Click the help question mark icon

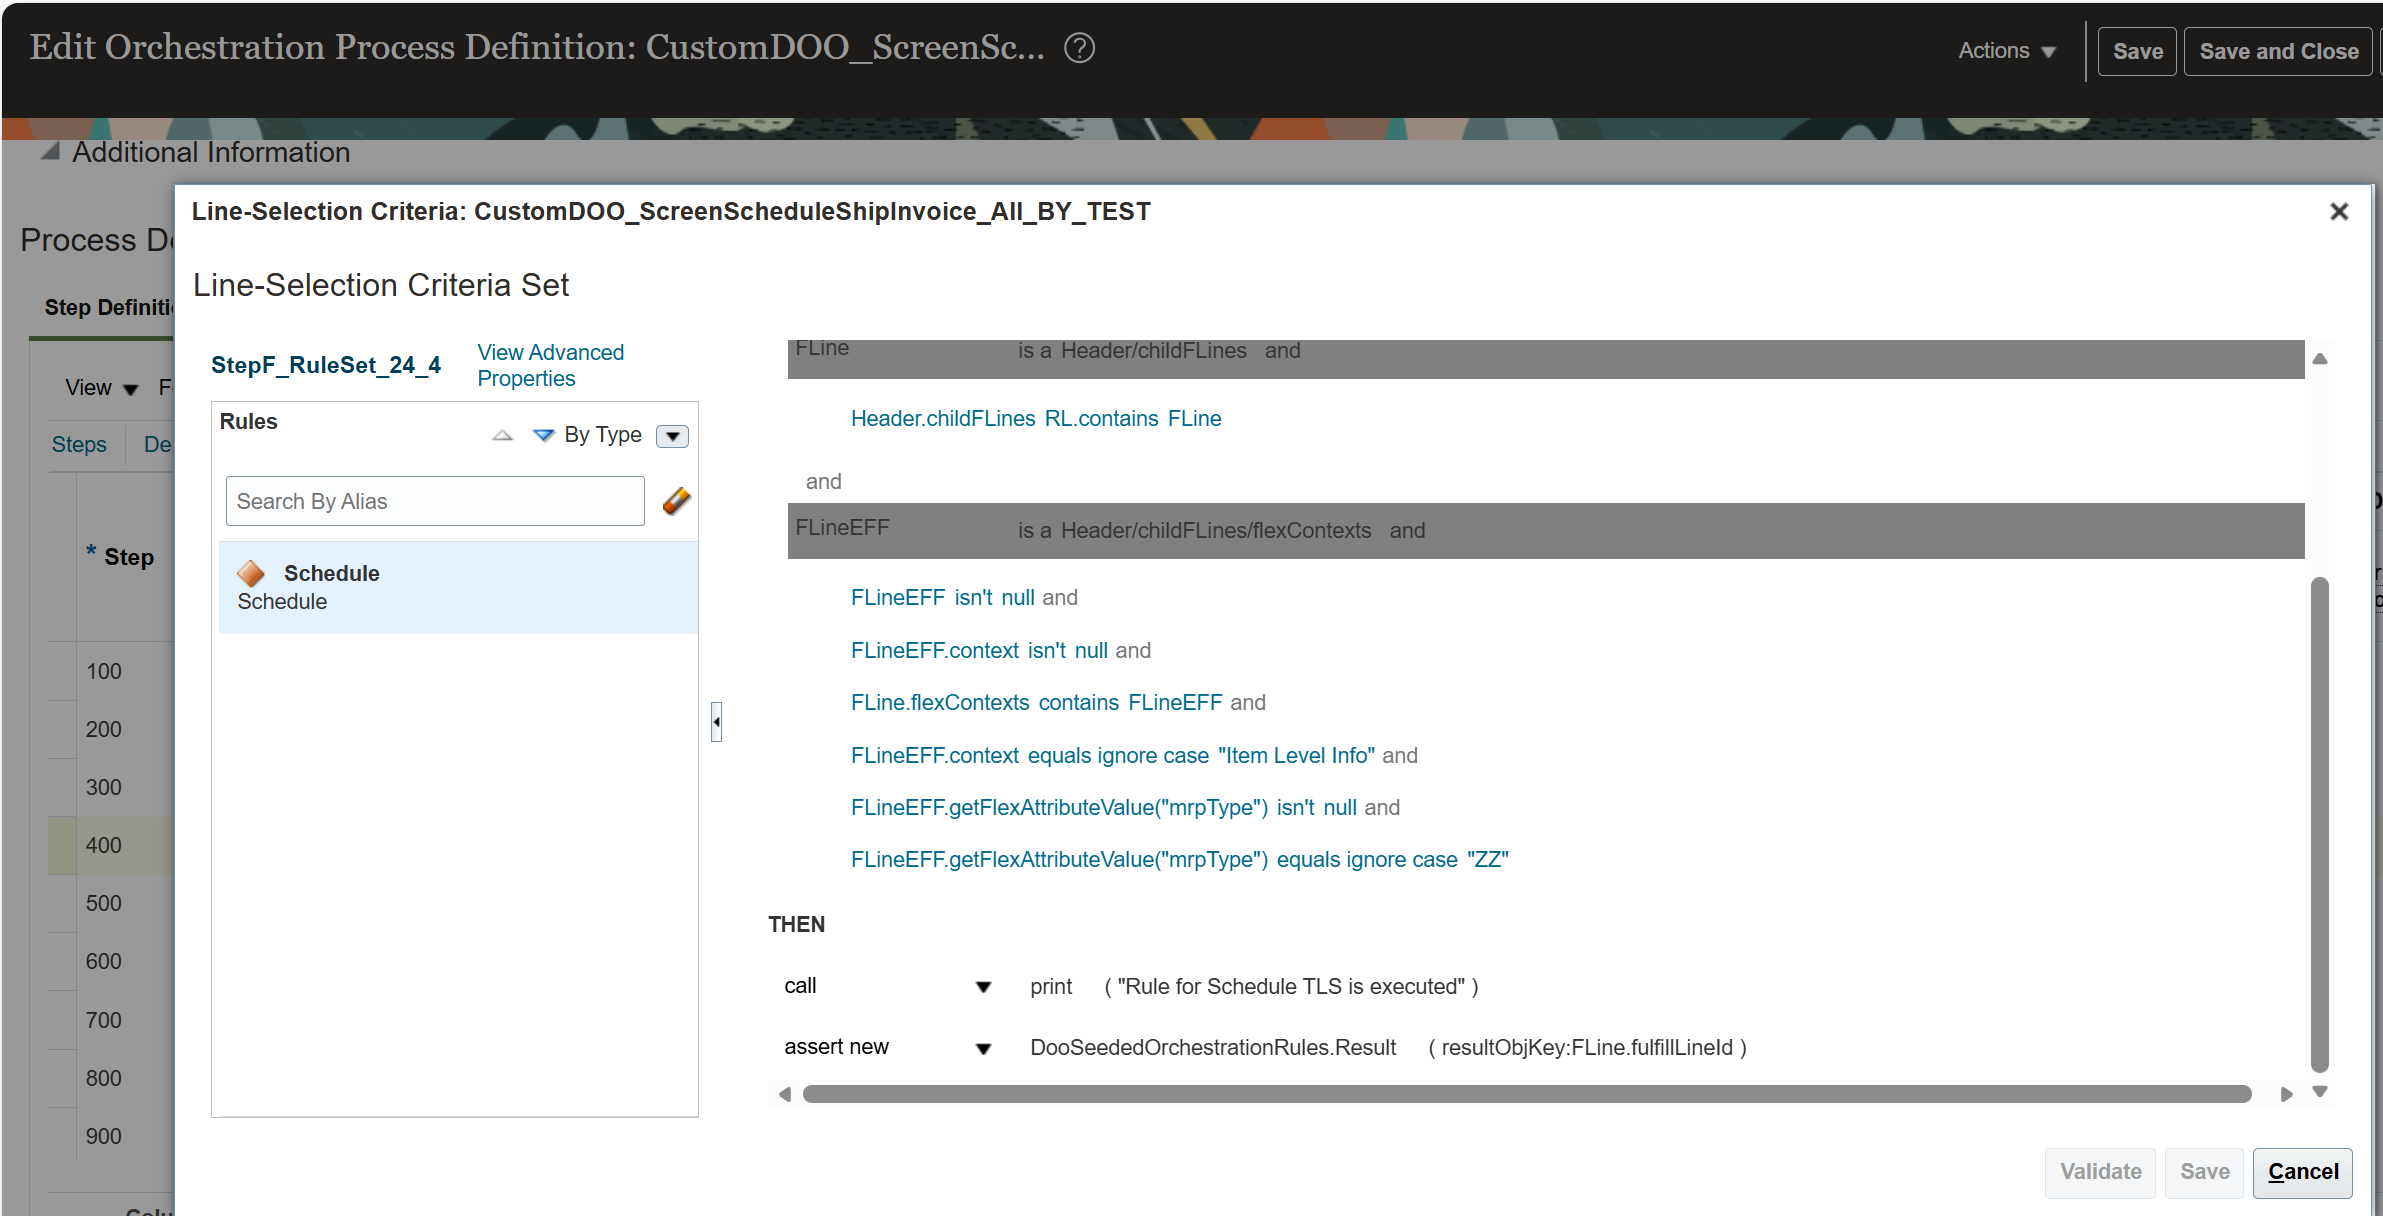coord(1079,48)
